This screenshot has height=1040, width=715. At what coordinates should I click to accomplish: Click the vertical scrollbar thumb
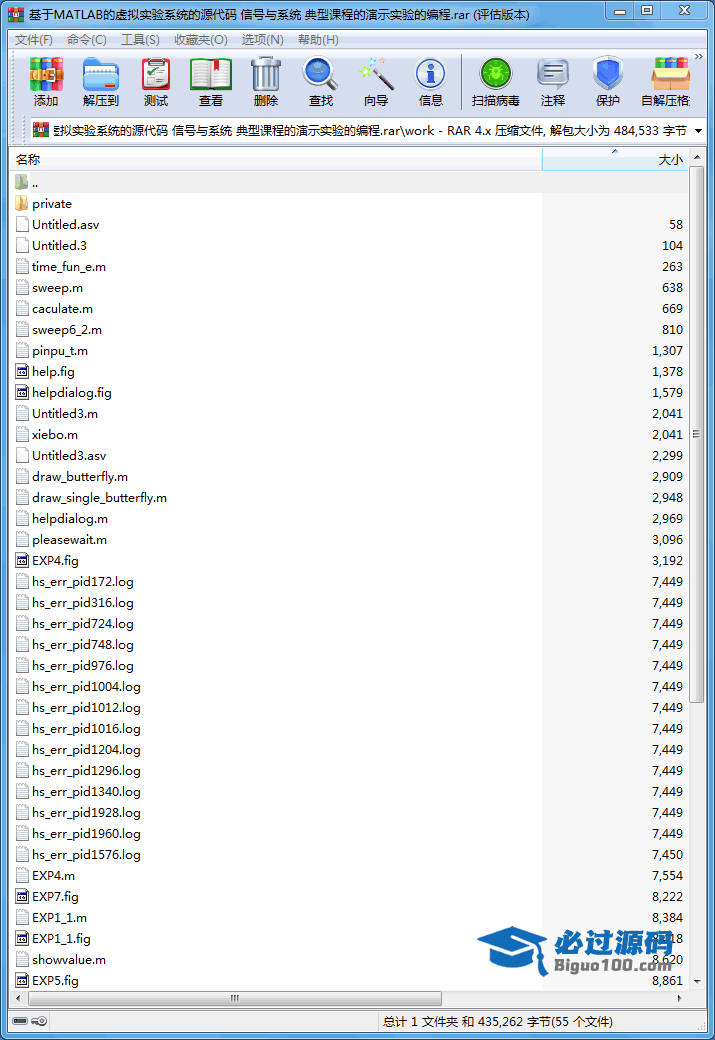click(x=696, y=434)
